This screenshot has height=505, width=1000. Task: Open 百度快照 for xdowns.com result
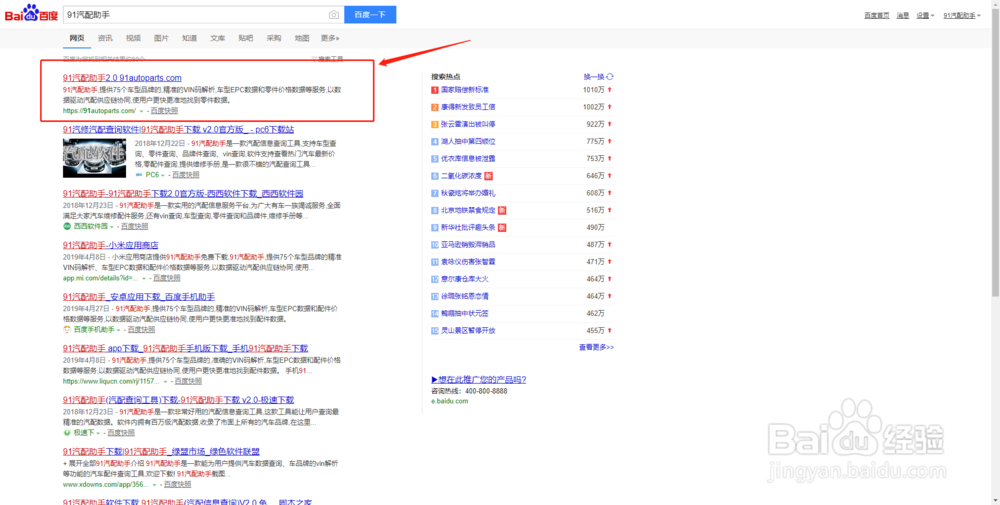(178, 485)
